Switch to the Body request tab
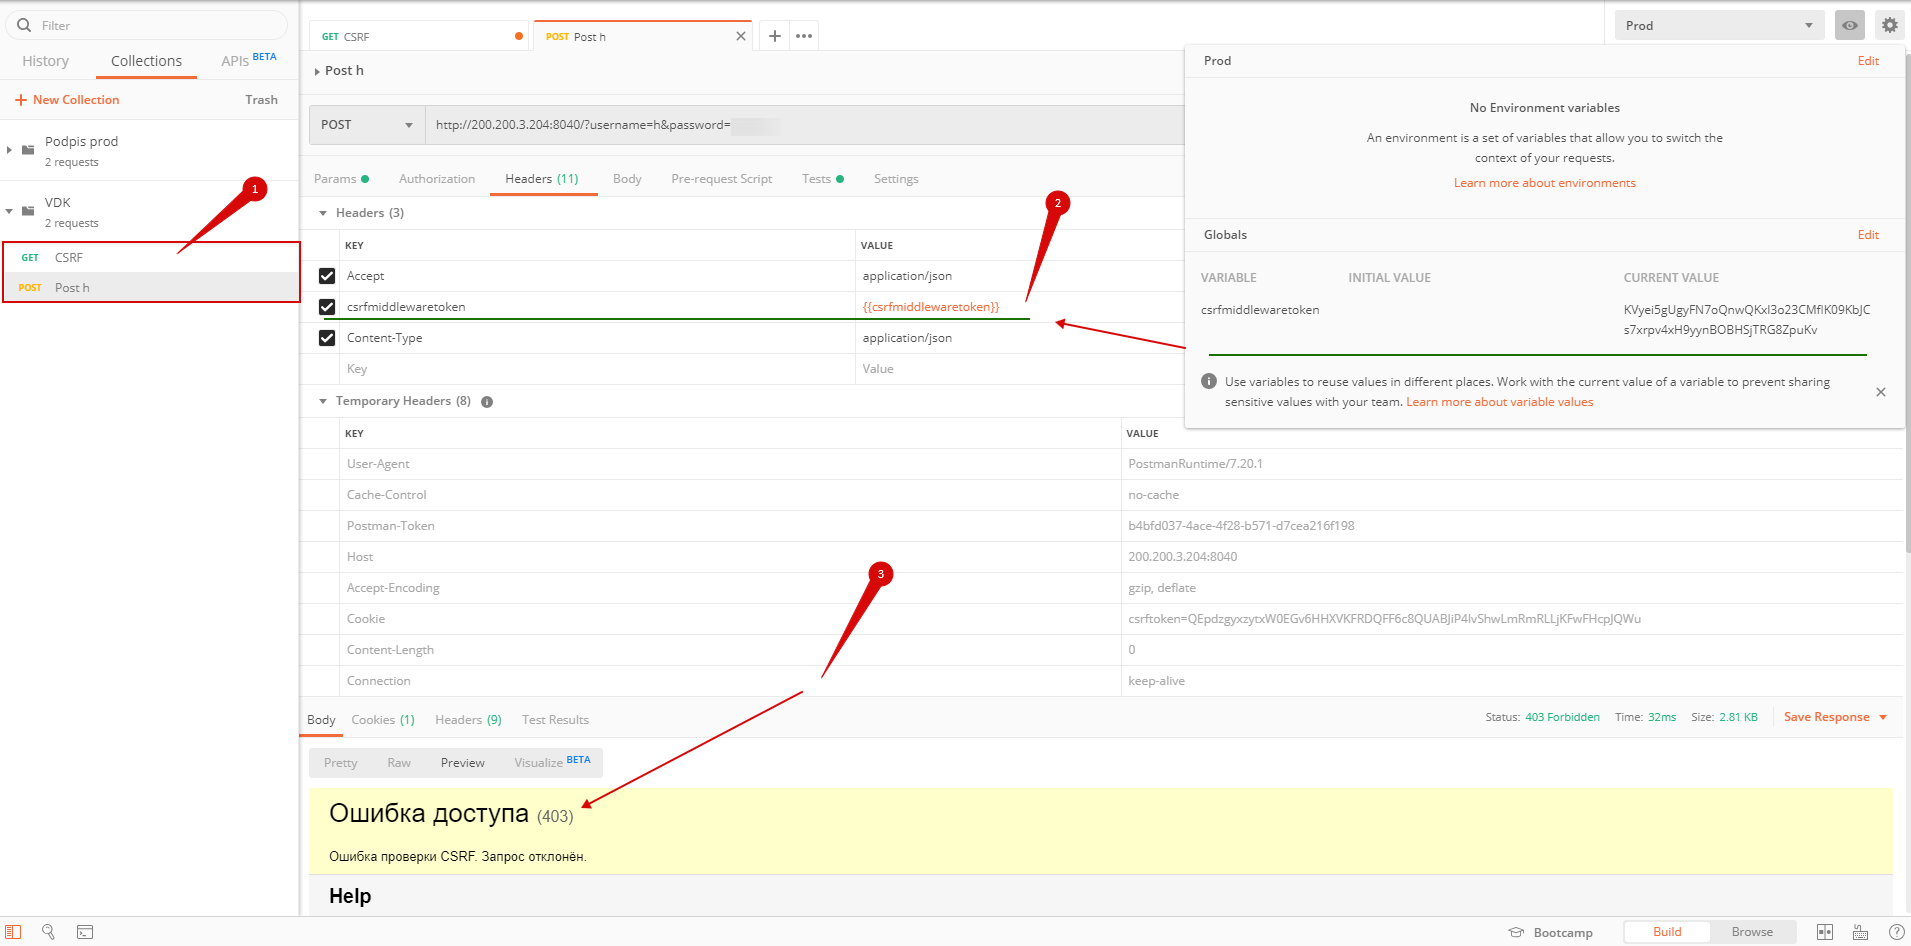This screenshot has width=1911, height=946. pyautogui.click(x=627, y=179)
